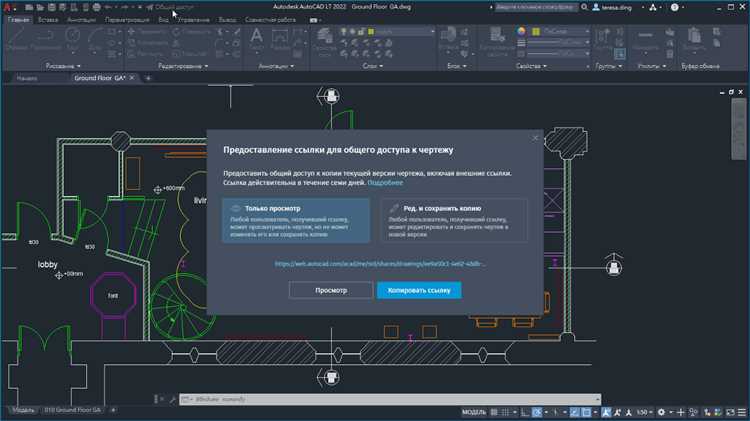Open a new drawing tab with plus
The height and width of the screenshot is (421, 750).
148,77
